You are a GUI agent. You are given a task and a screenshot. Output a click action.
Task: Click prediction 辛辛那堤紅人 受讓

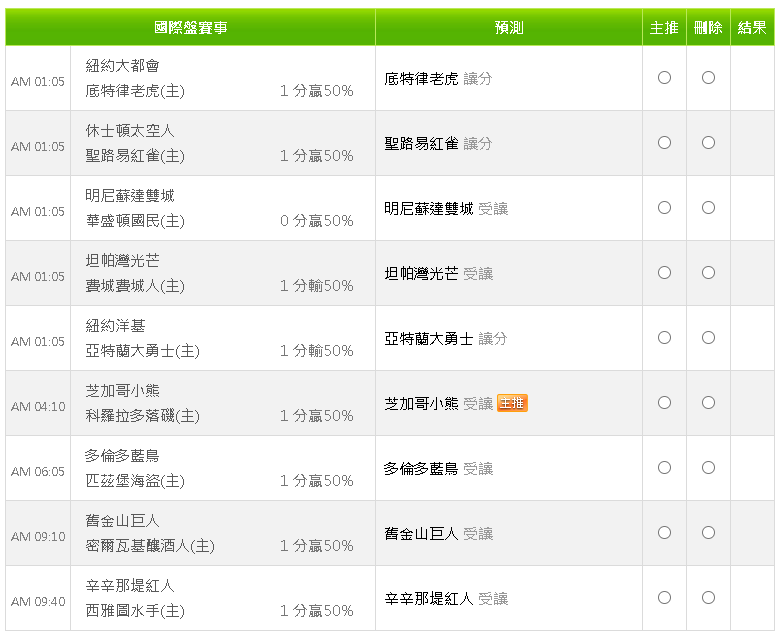coord(446,599)
